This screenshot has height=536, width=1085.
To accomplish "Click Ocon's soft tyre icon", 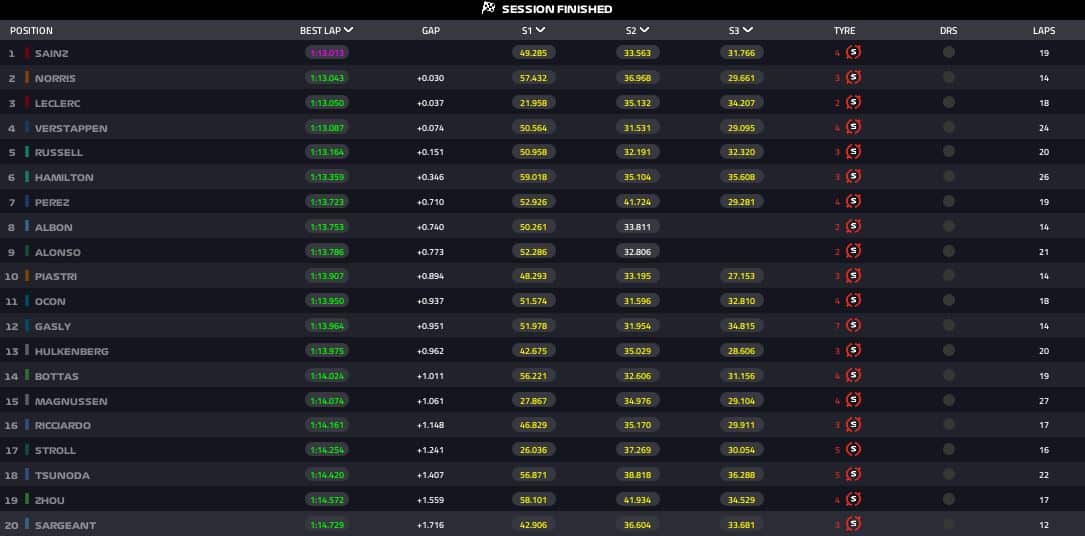I will click(x=853, y=300).
